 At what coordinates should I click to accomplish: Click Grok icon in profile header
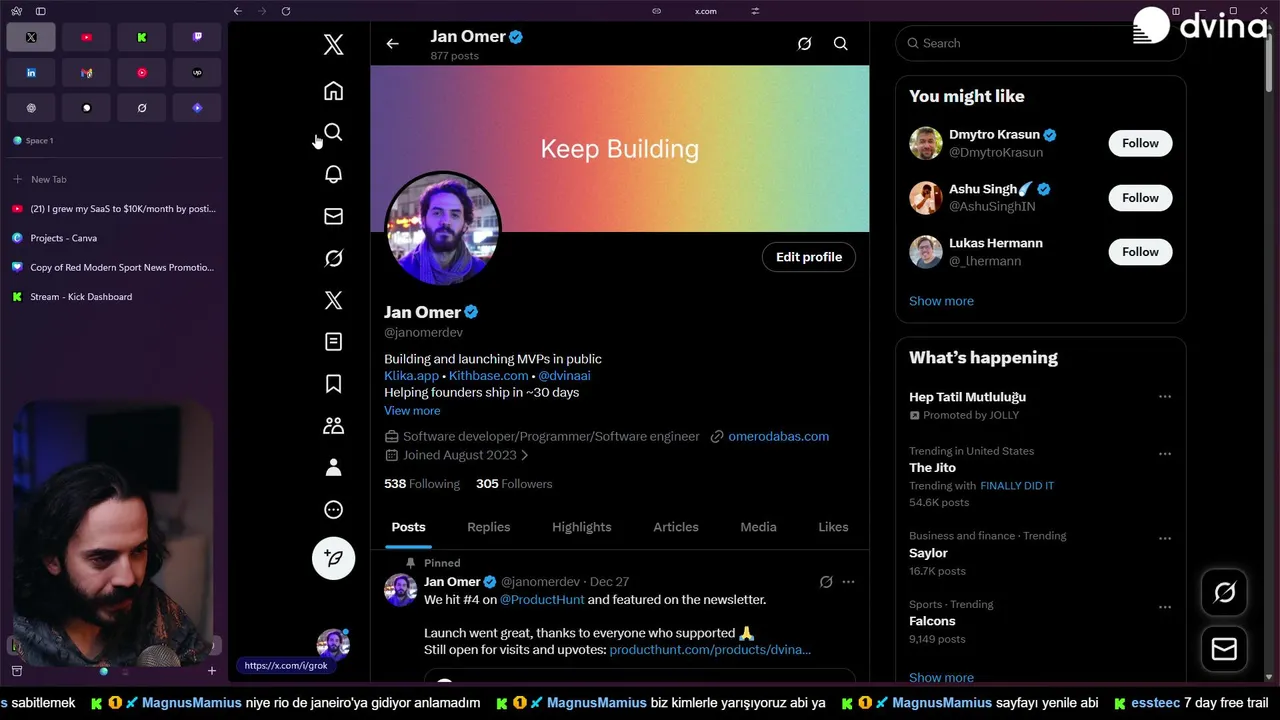(x=804, y=44)
